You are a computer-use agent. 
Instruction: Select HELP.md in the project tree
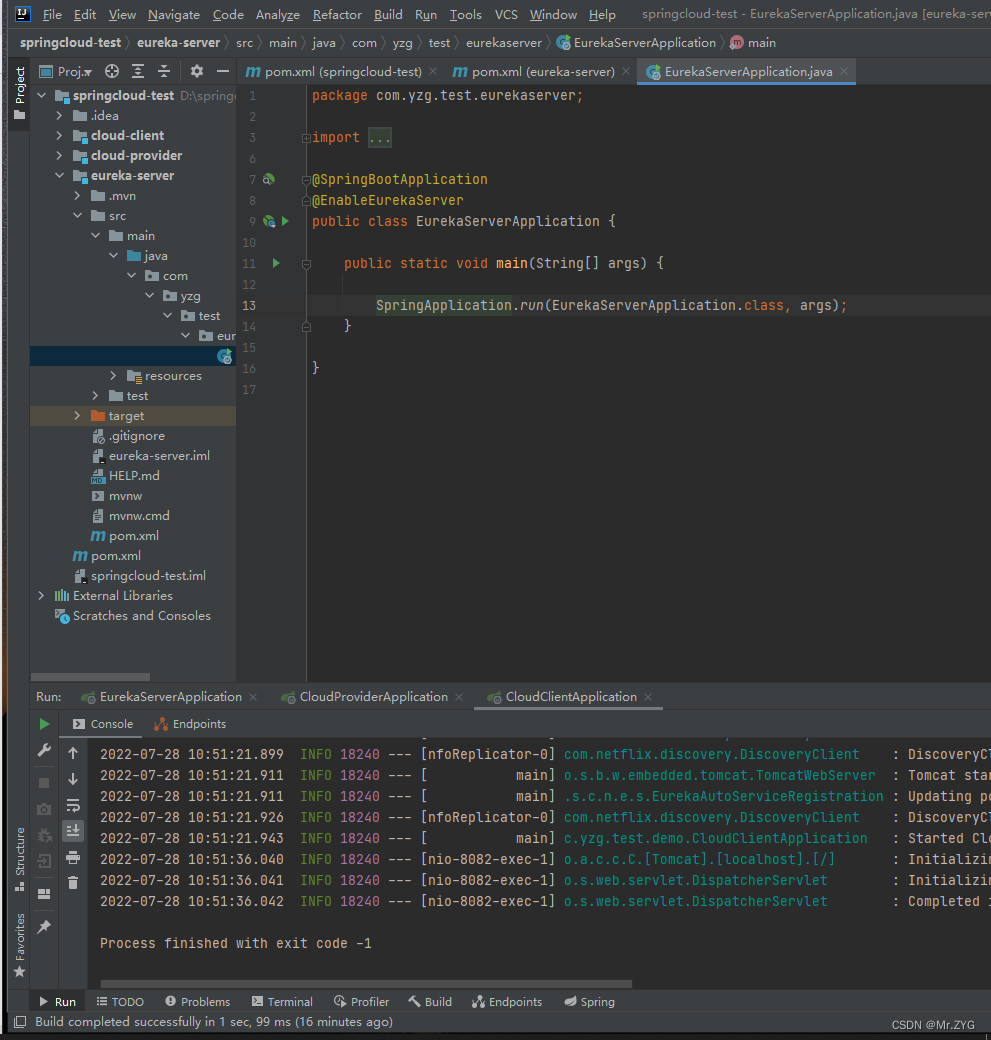click(134, 476)
